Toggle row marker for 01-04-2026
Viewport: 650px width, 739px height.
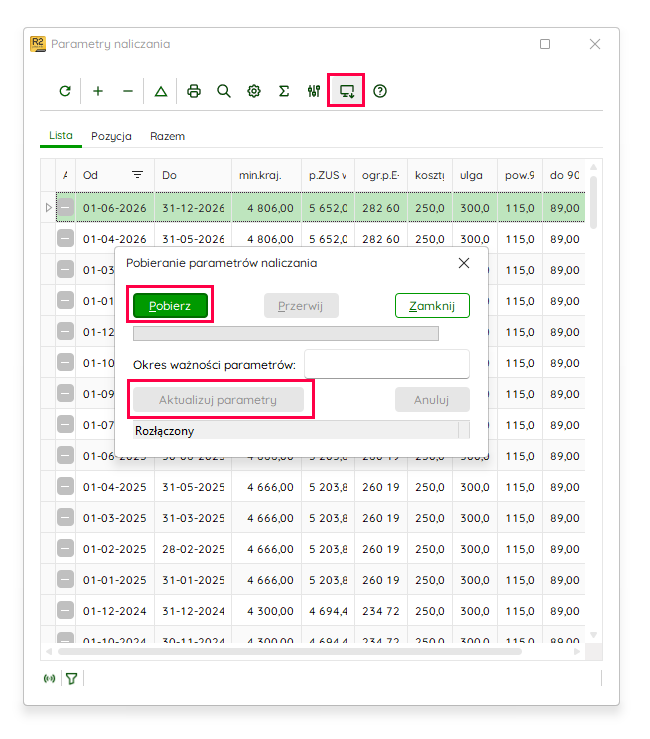coord(66,238)
